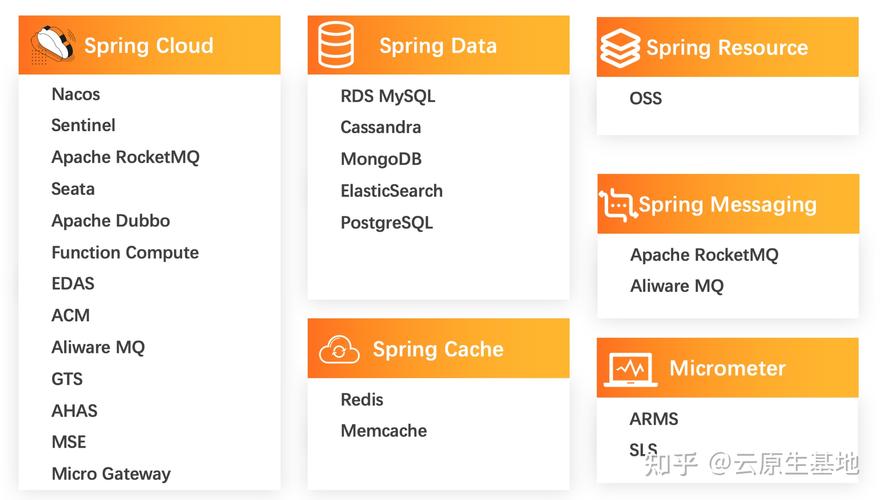Image resolution: width=882 pixels, height=500 pixels.
Task: Click OSS under Spring Resource
Action: click(646, 98)
